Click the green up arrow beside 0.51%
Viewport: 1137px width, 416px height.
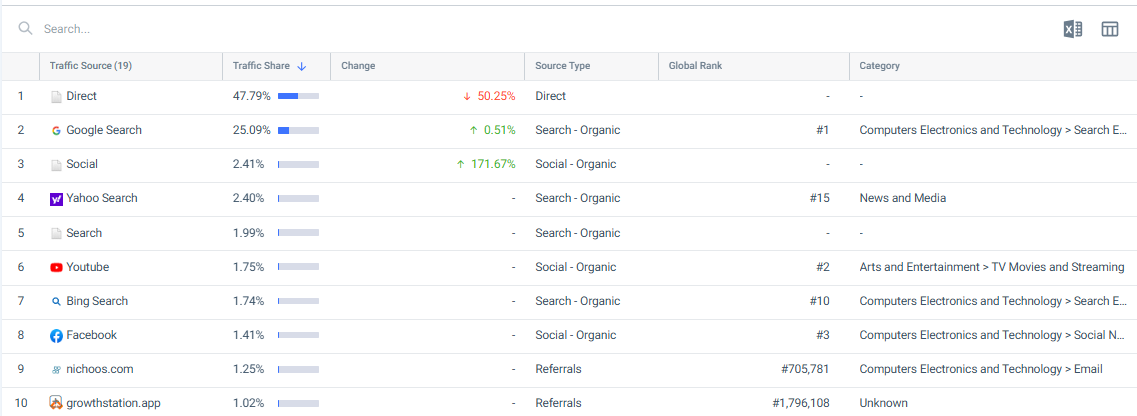(x=473, y=130)
